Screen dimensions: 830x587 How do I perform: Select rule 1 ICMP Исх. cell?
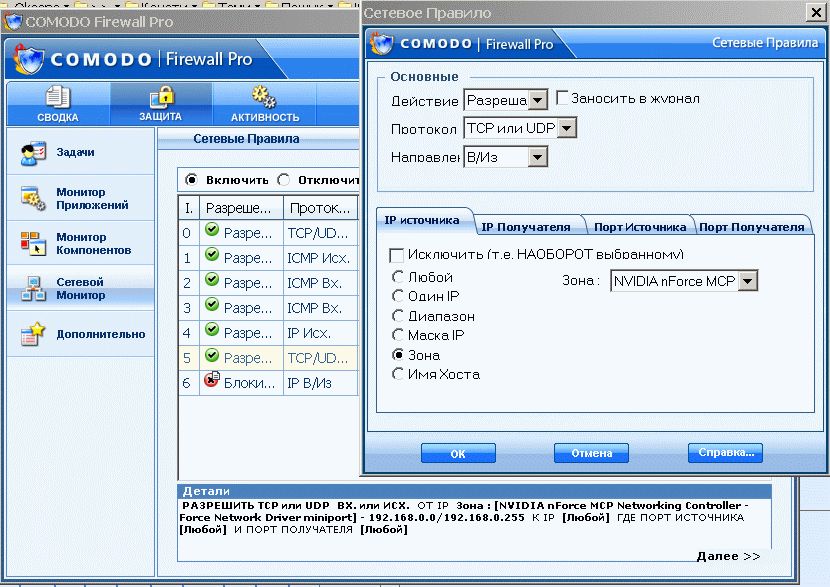click(x=321, y=258)
